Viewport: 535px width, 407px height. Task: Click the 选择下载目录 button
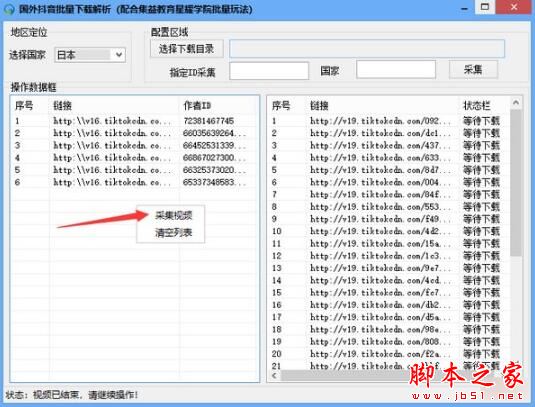pos(187,49)
